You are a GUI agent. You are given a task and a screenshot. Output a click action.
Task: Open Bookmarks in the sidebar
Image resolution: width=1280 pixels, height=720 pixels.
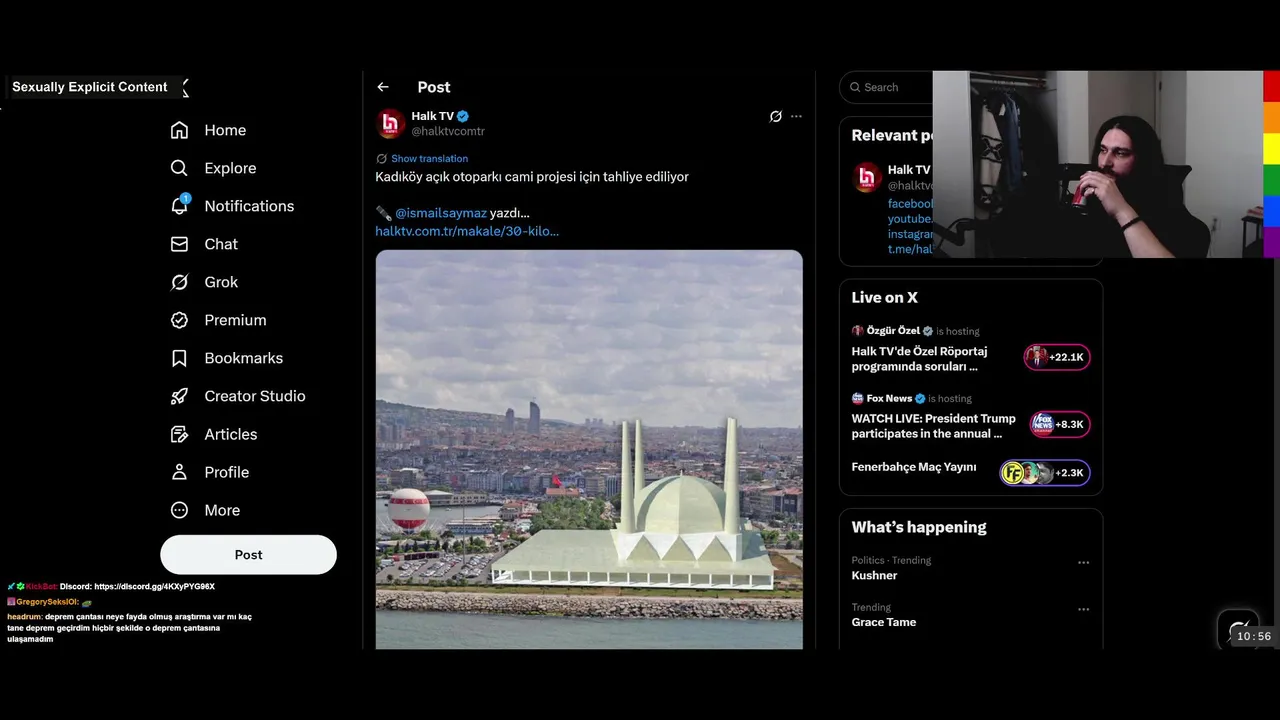pyautogui.click(x=226, y=358)
